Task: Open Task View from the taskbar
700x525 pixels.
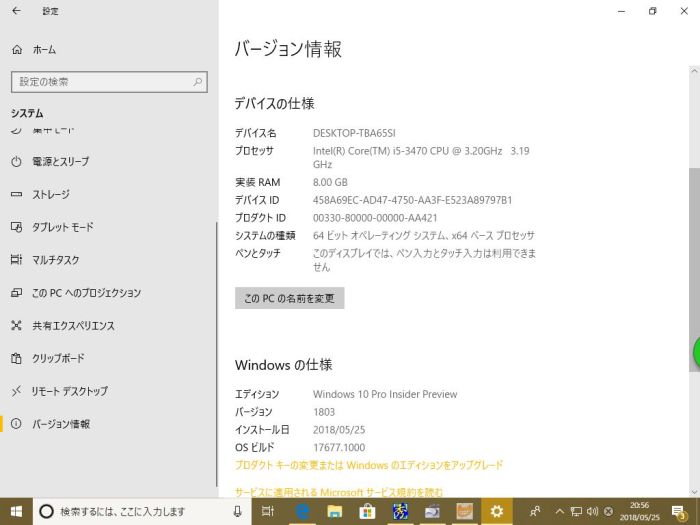Action: tap(268, 511)
